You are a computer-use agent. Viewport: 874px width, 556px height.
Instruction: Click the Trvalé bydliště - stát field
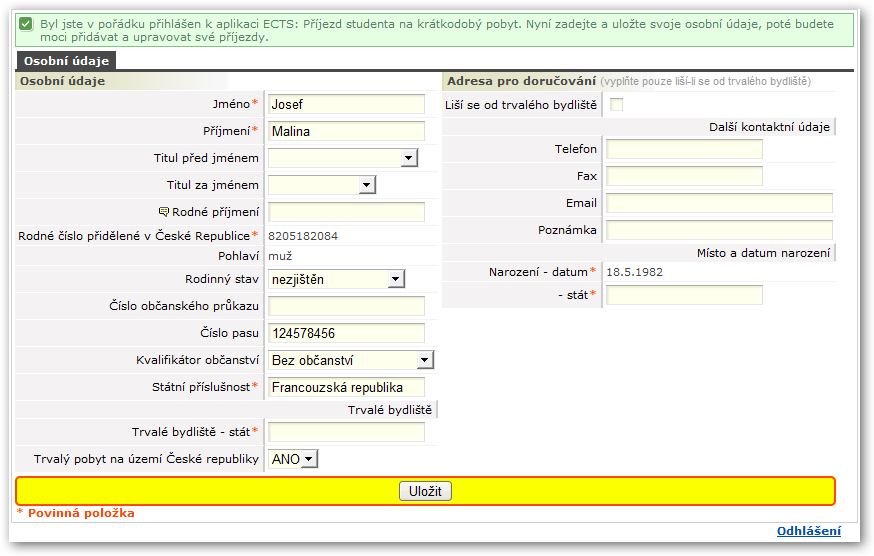(x=346, y=432)
